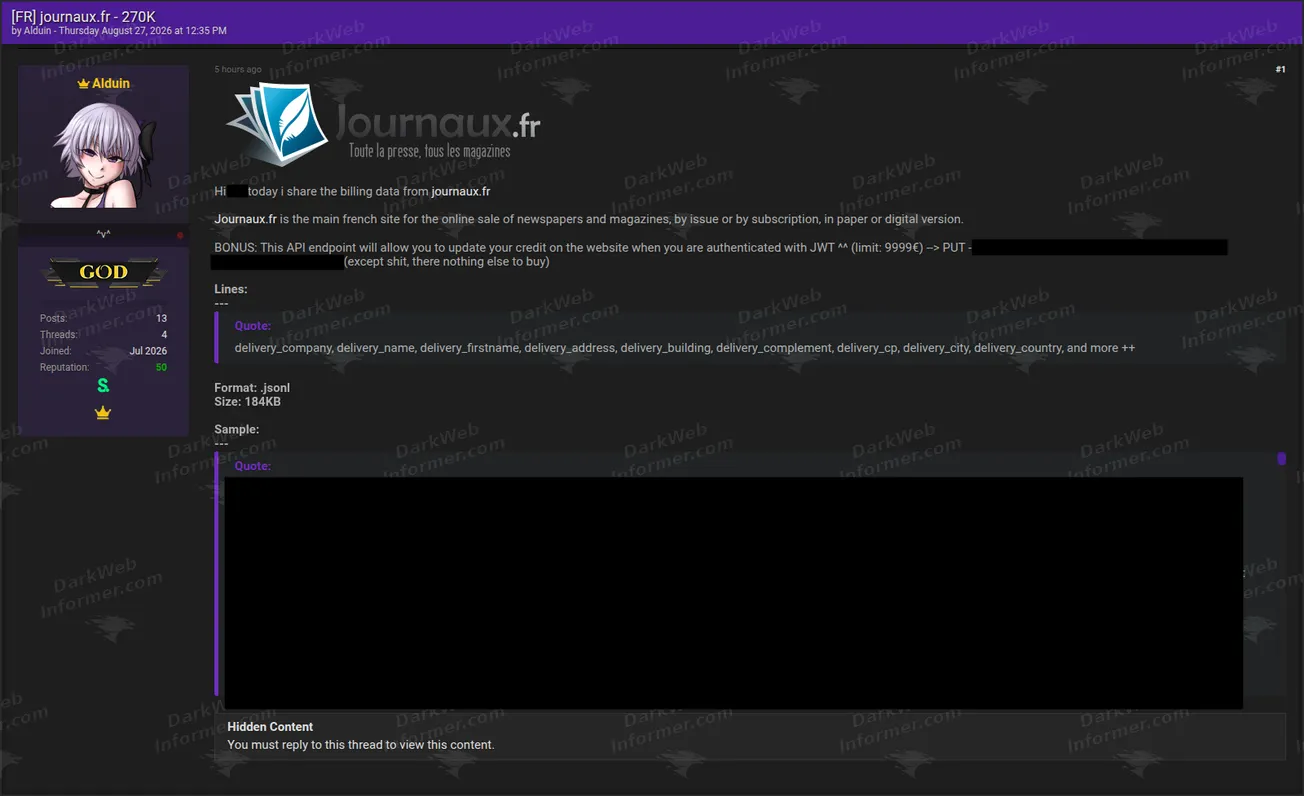Open thread title '[FR] journaux.fr - 270K'

pyautogui.click(x=83, y=17)
